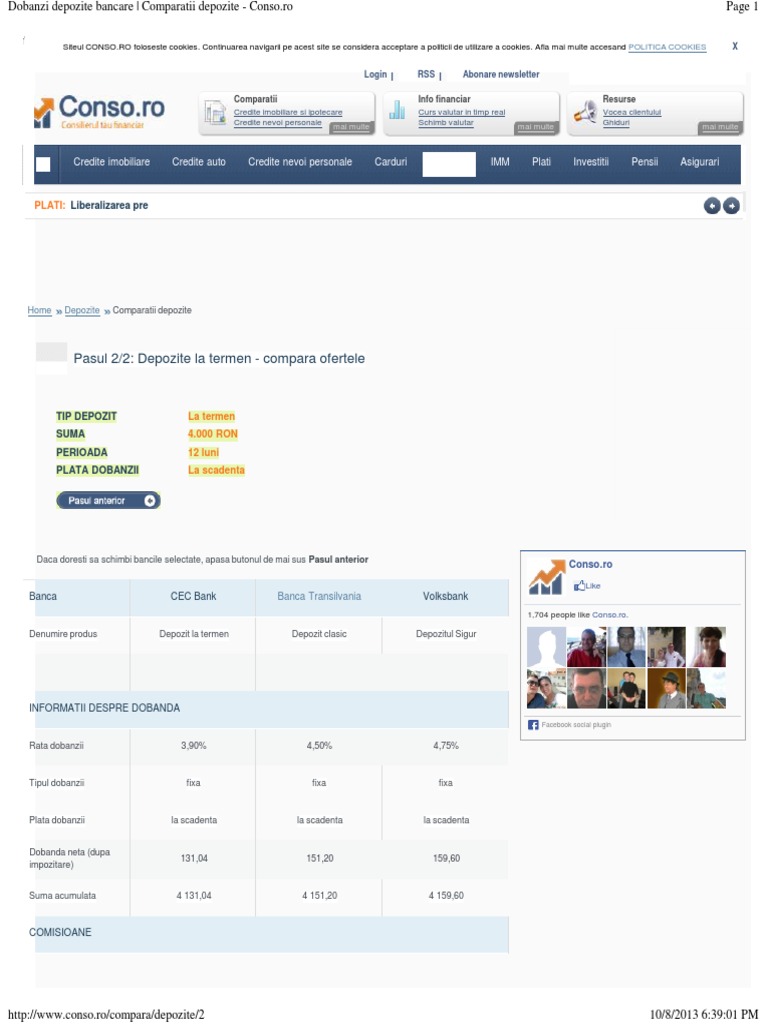
Task: Click the Volksbank column header
Action: tap(445, 596)
